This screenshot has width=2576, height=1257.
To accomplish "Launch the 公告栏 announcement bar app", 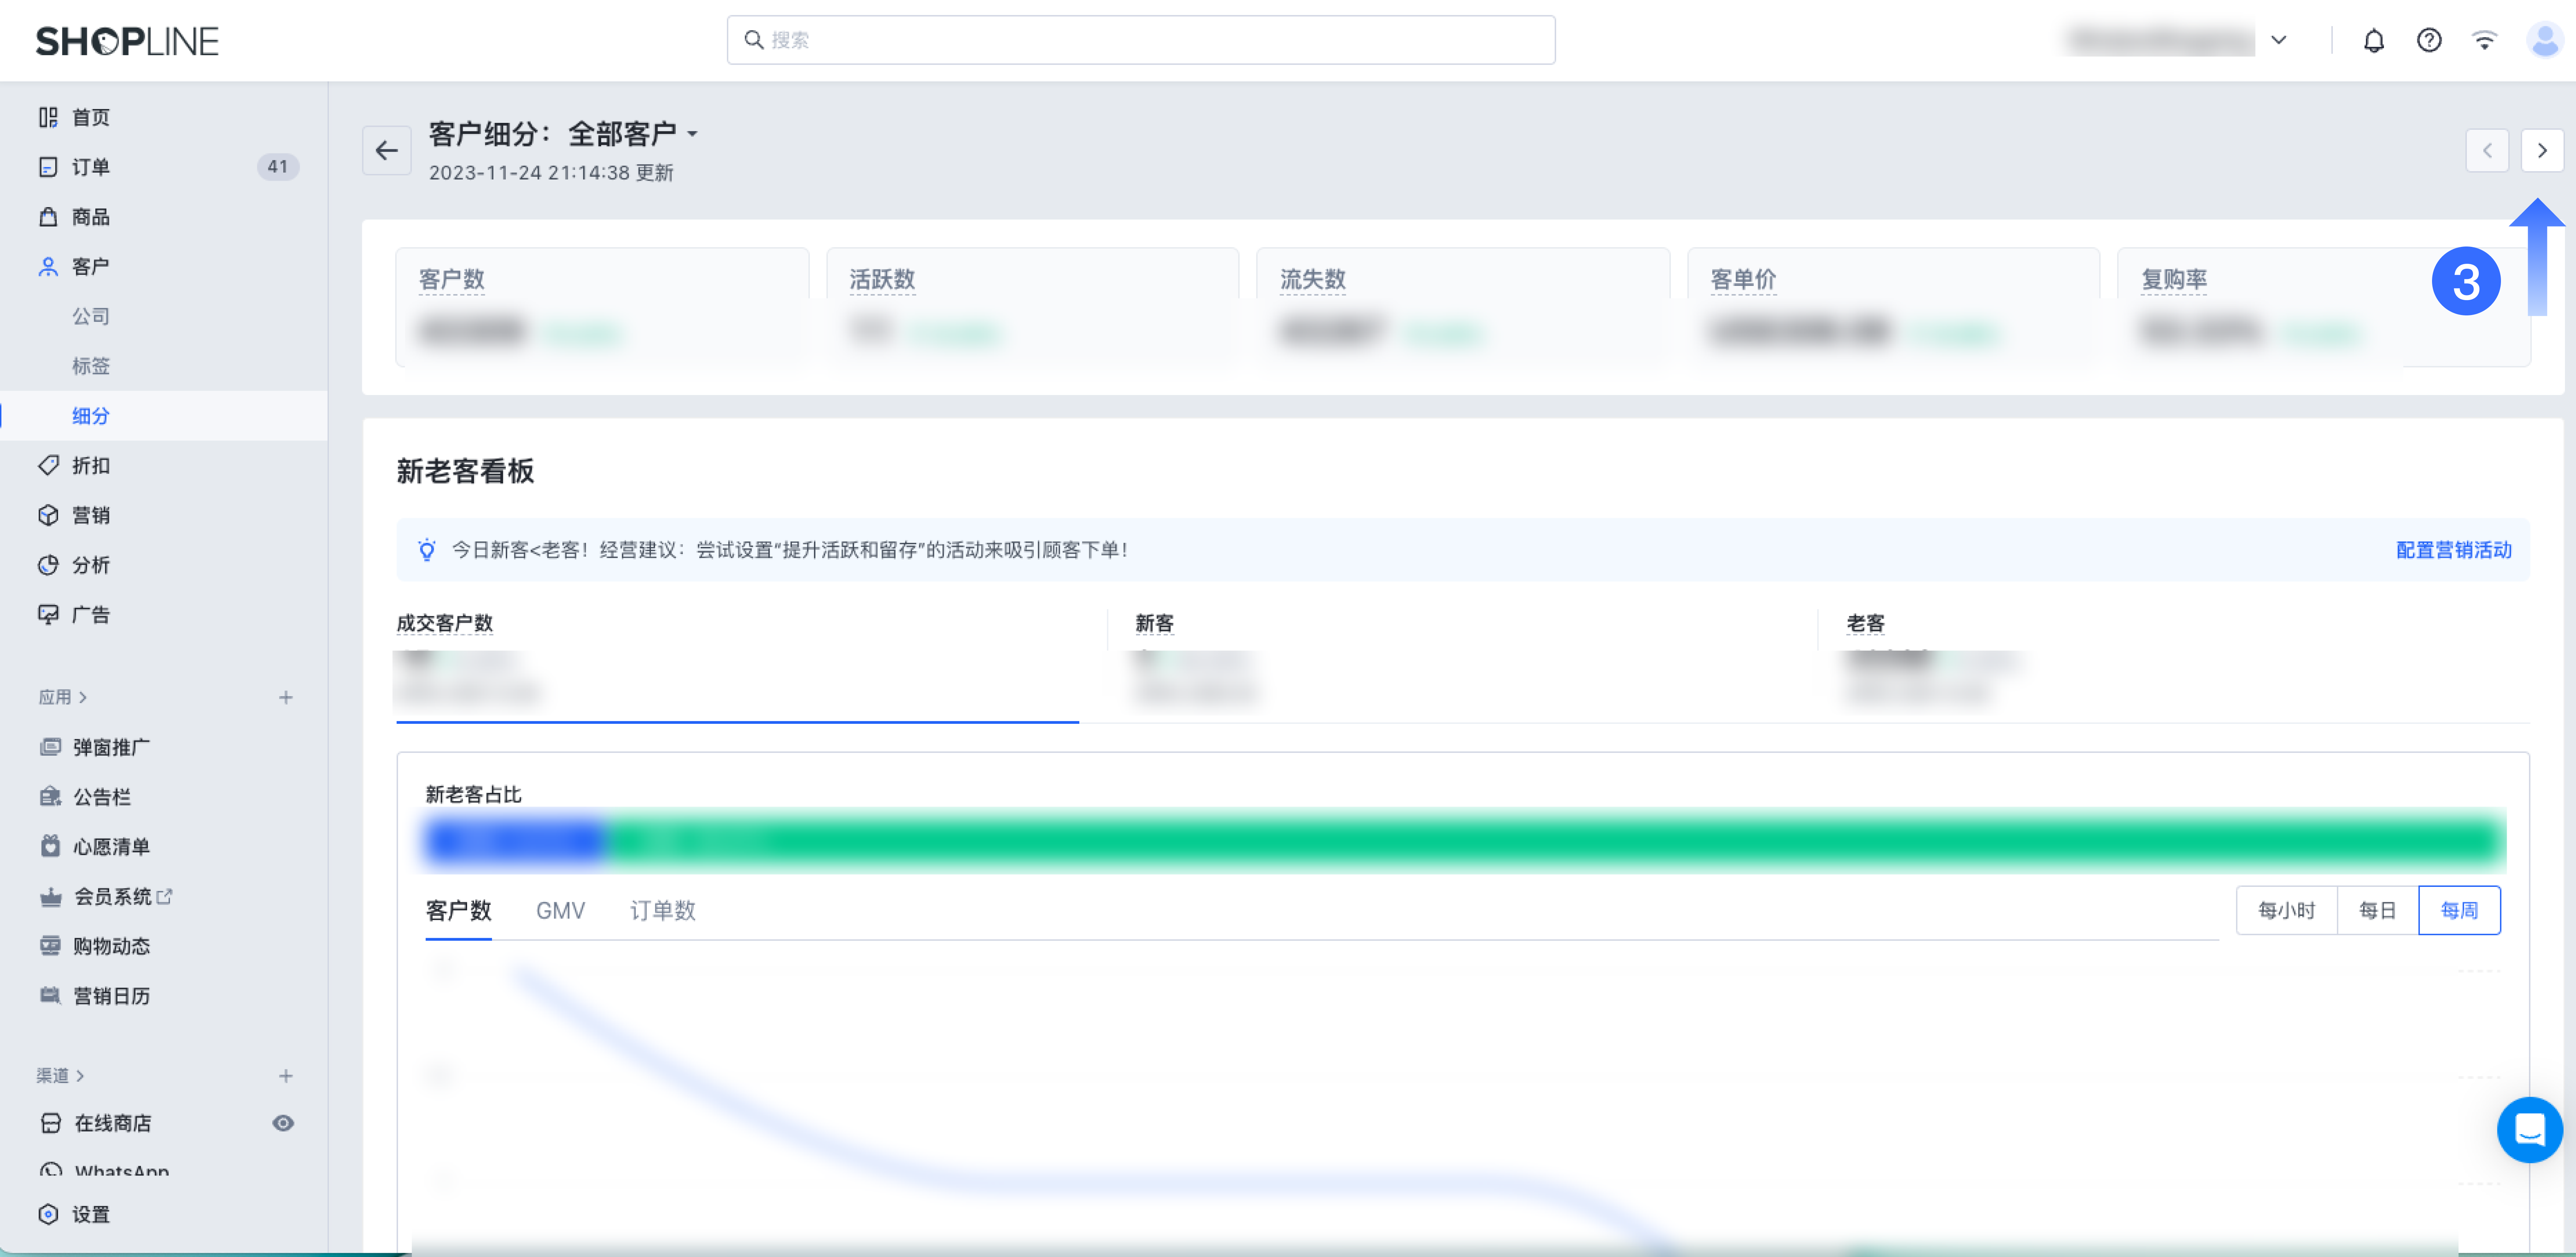I will pyautogui.click(x=102, y=797).
